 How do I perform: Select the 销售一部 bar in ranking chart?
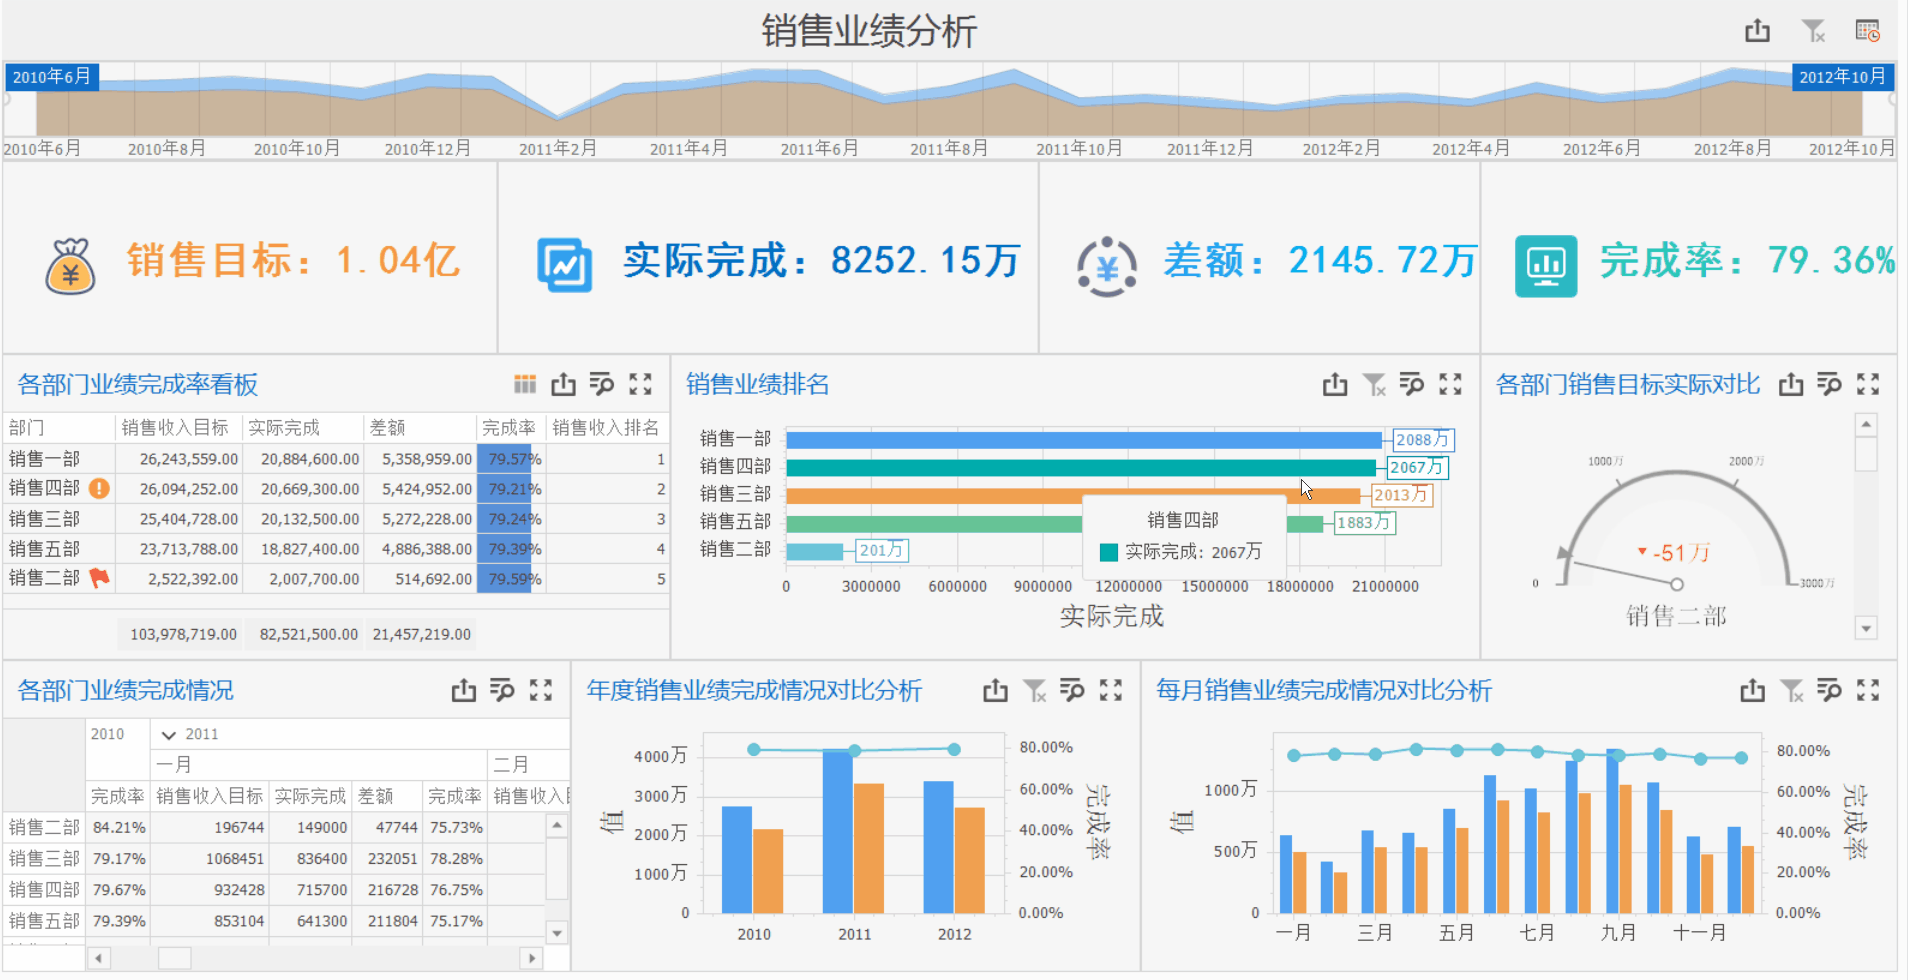1083,440
